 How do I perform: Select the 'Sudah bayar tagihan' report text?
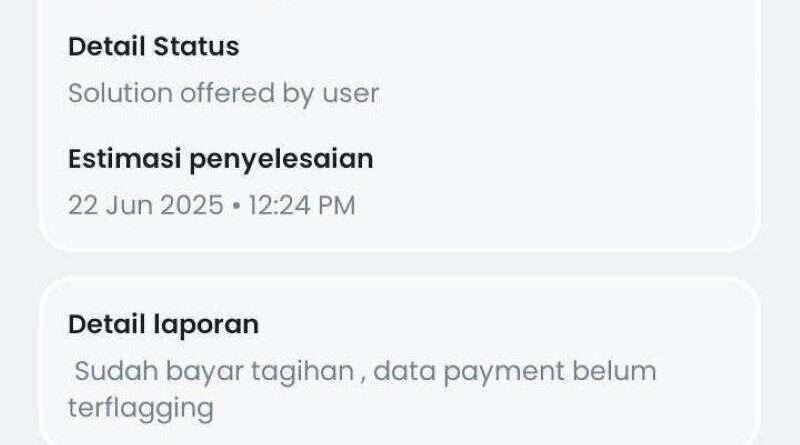coord(214,372)
